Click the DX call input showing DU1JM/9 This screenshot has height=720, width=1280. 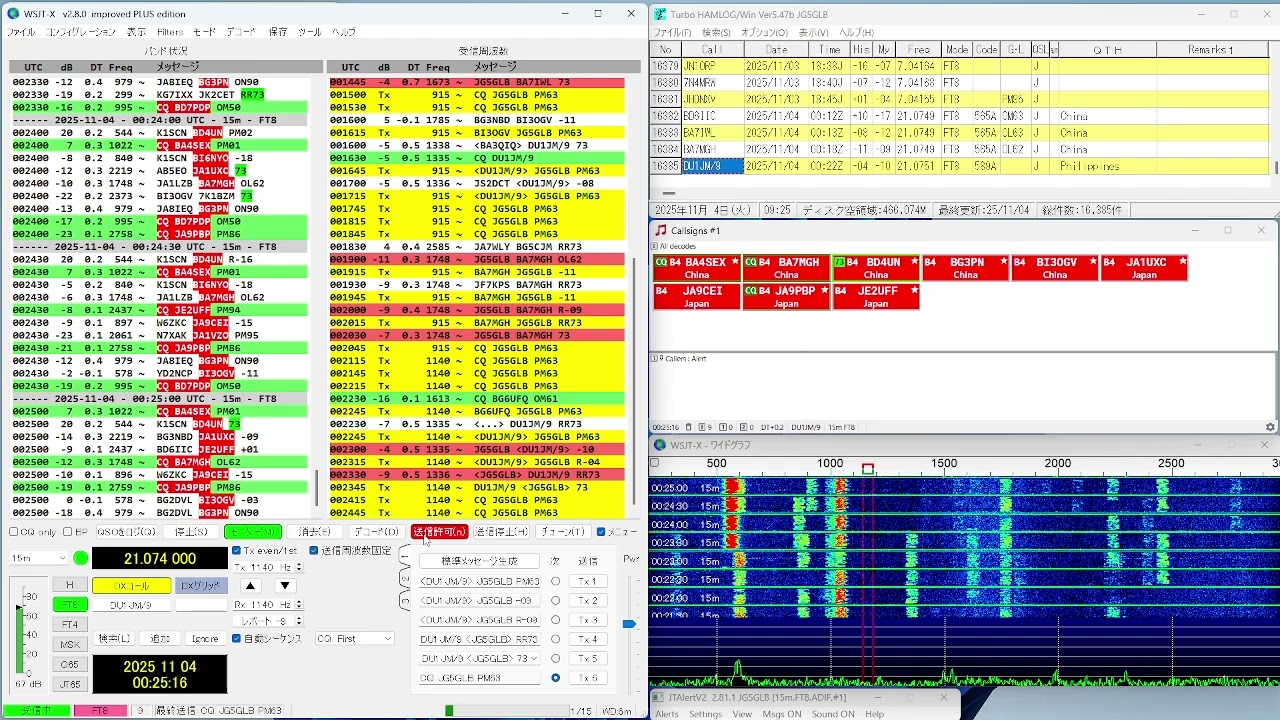131,605
